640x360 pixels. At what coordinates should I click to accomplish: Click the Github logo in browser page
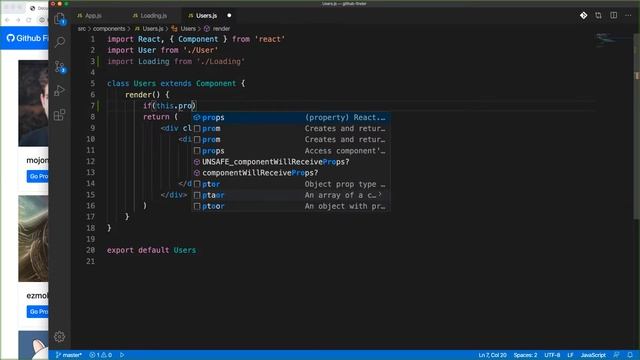(11, 38)
